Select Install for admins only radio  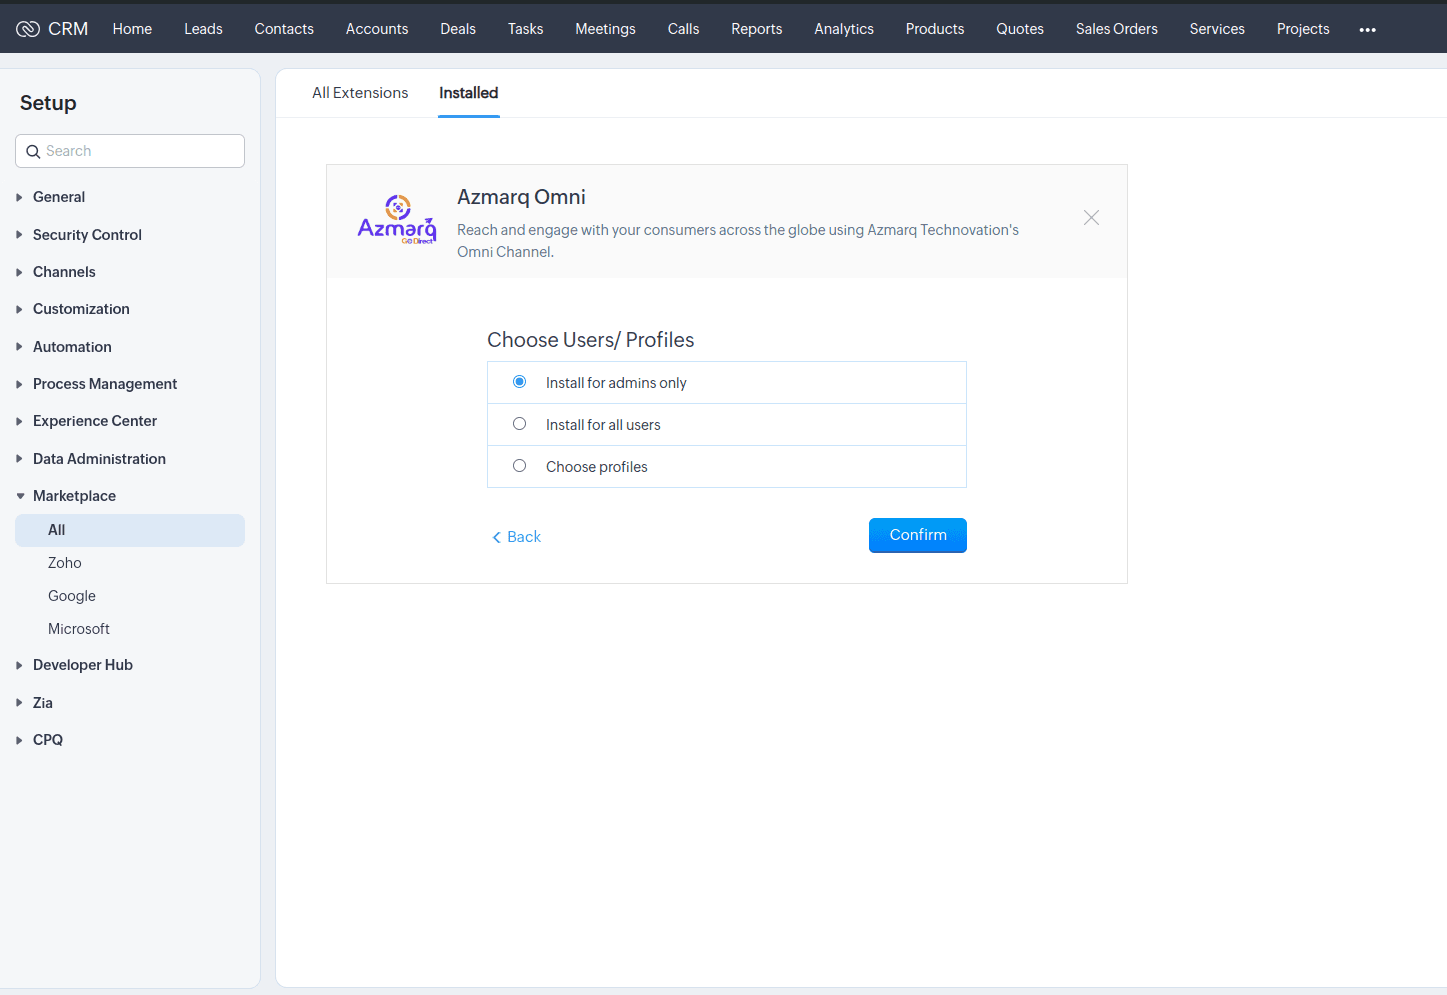(519, 382)
